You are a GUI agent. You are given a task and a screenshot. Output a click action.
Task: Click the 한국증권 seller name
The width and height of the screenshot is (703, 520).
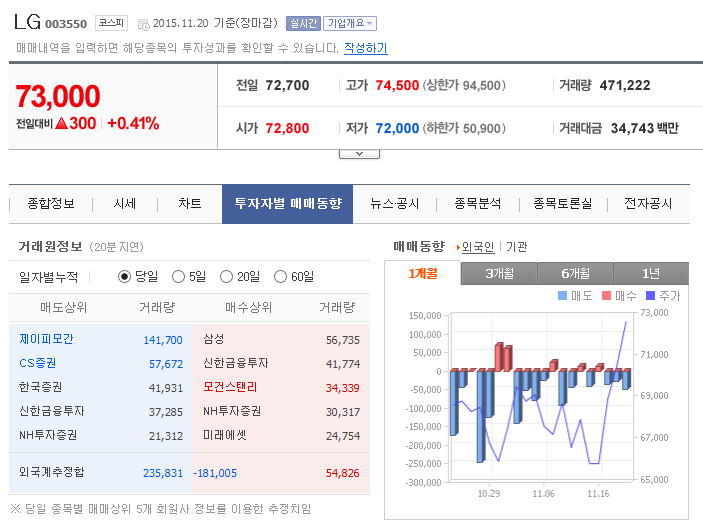tap(40, 387)
